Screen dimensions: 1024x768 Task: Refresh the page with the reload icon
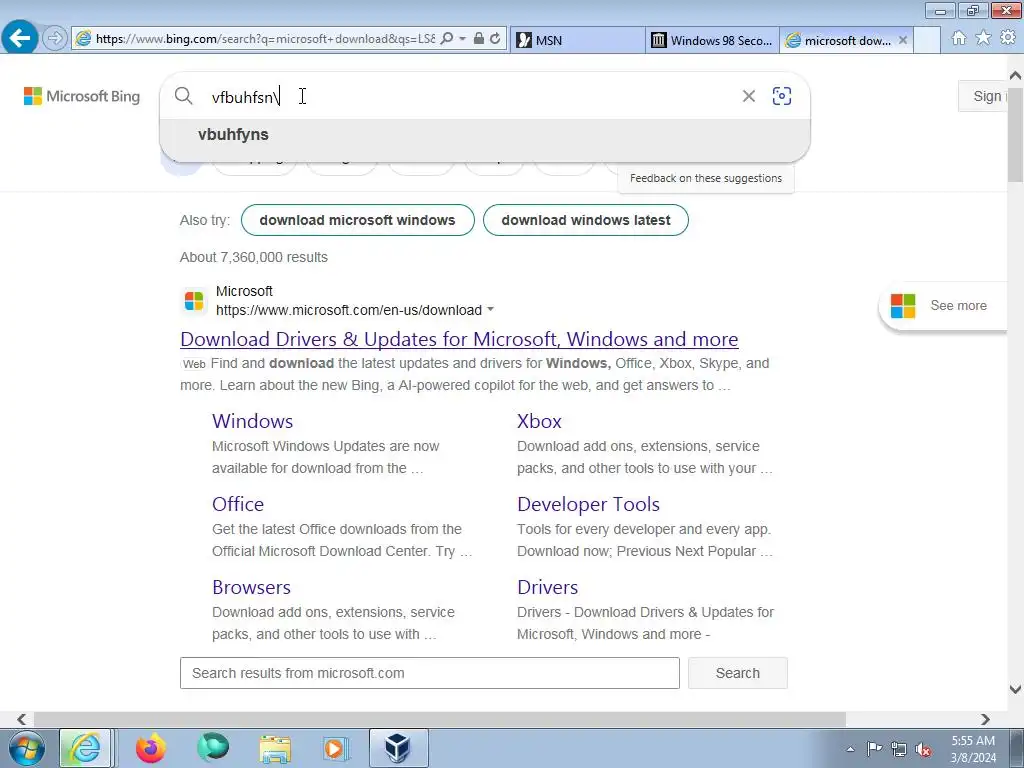click(x=495, y=39)
